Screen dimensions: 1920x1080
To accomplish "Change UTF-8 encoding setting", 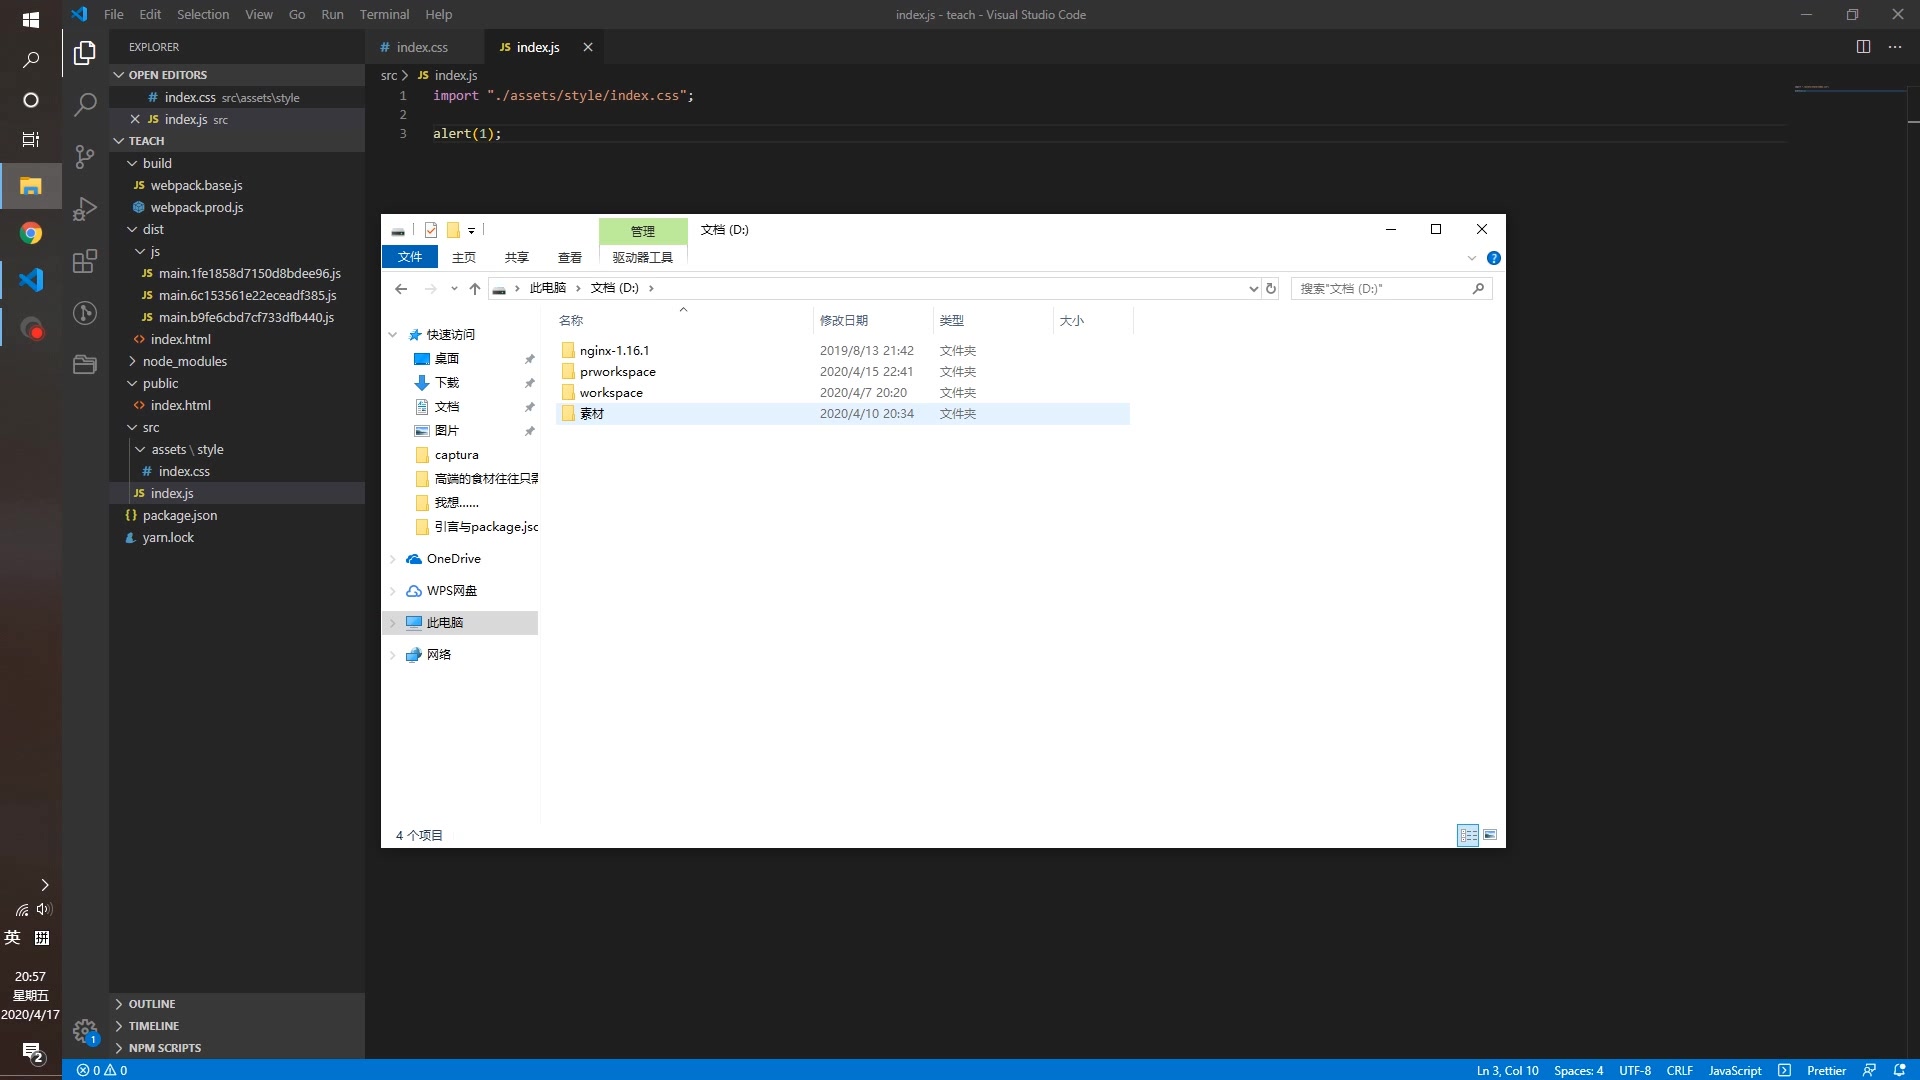I will [1635, 1070].
